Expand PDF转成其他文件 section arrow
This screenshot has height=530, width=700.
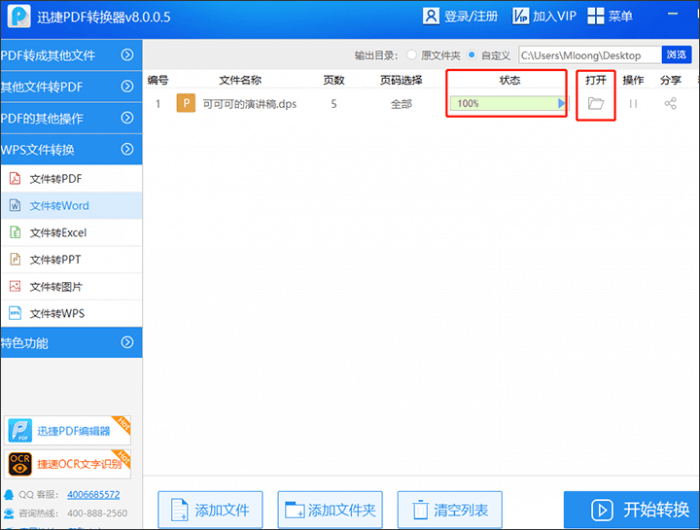point(127,54)
